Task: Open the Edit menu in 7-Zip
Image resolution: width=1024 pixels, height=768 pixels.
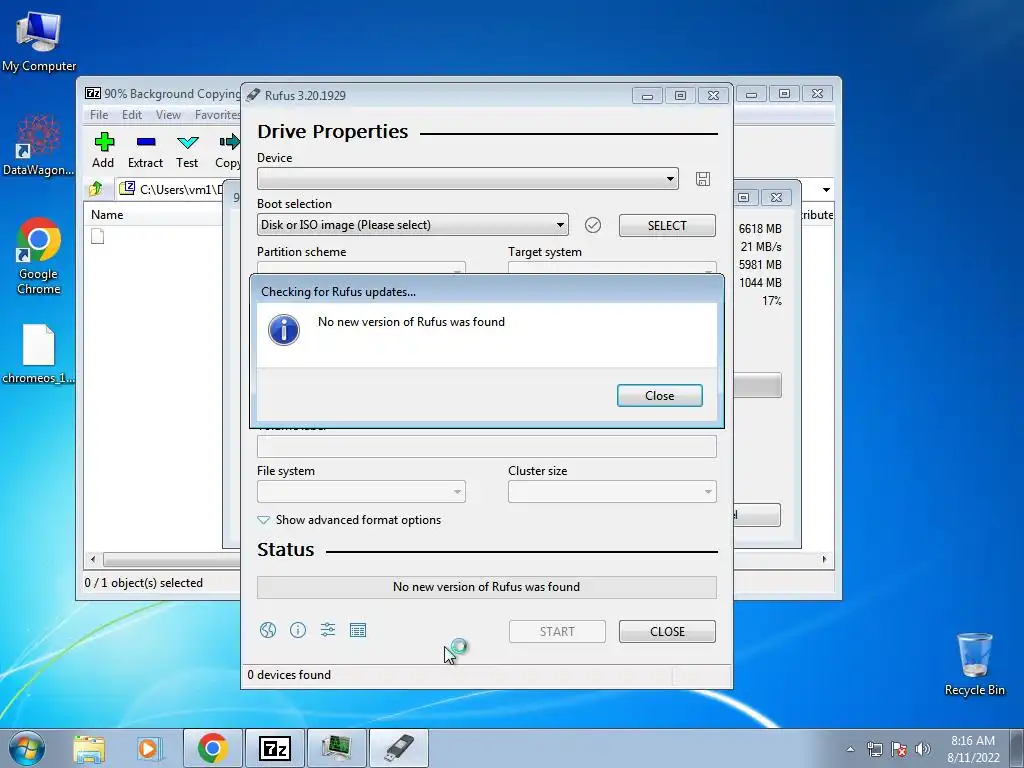Action: (x=132, y=115)
